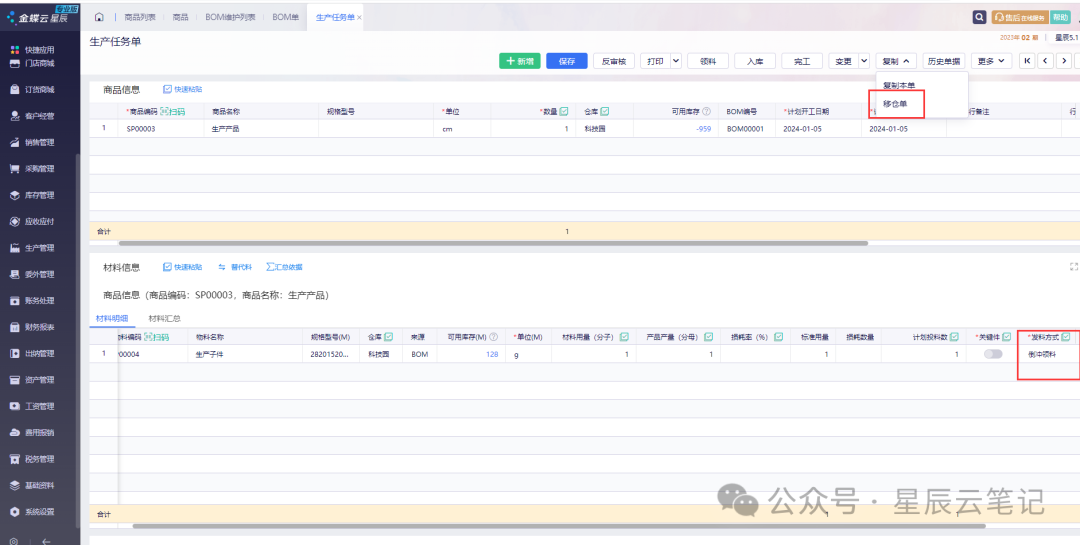Click the blue 保存 button
The width and height of the screenshot is (1080, 545).
pos(567,61)
